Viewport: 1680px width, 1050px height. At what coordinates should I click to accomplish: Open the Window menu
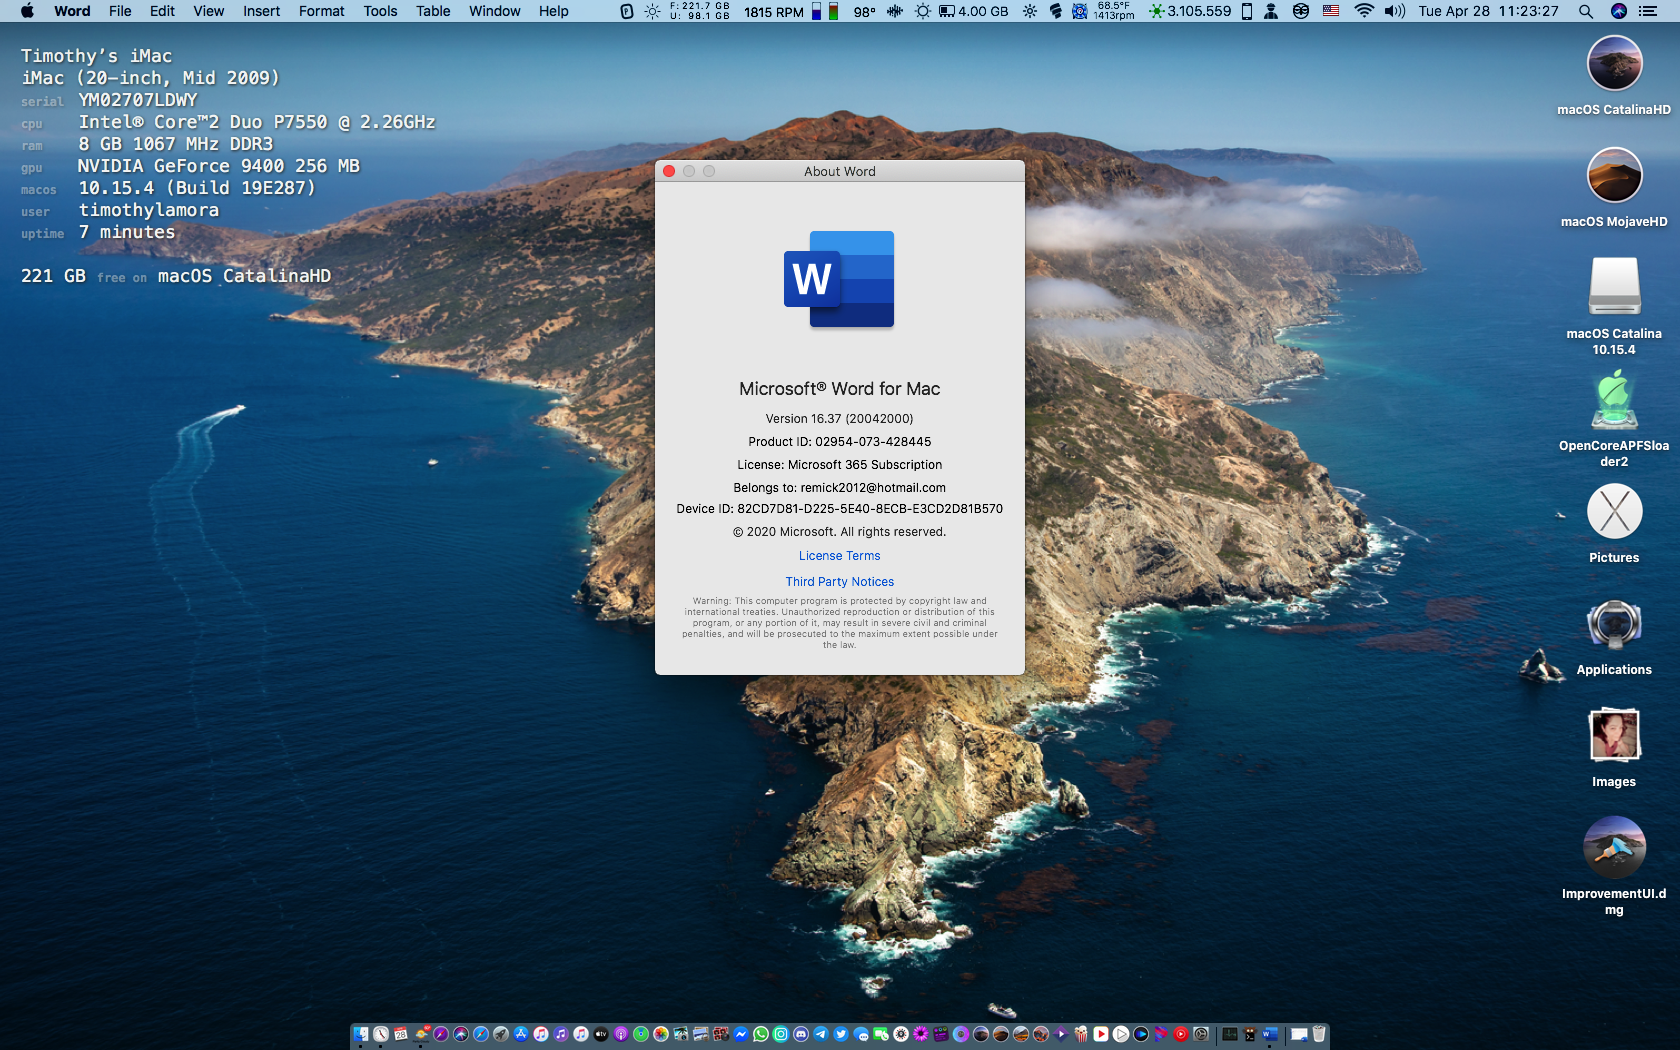click(x=494, y=11)
